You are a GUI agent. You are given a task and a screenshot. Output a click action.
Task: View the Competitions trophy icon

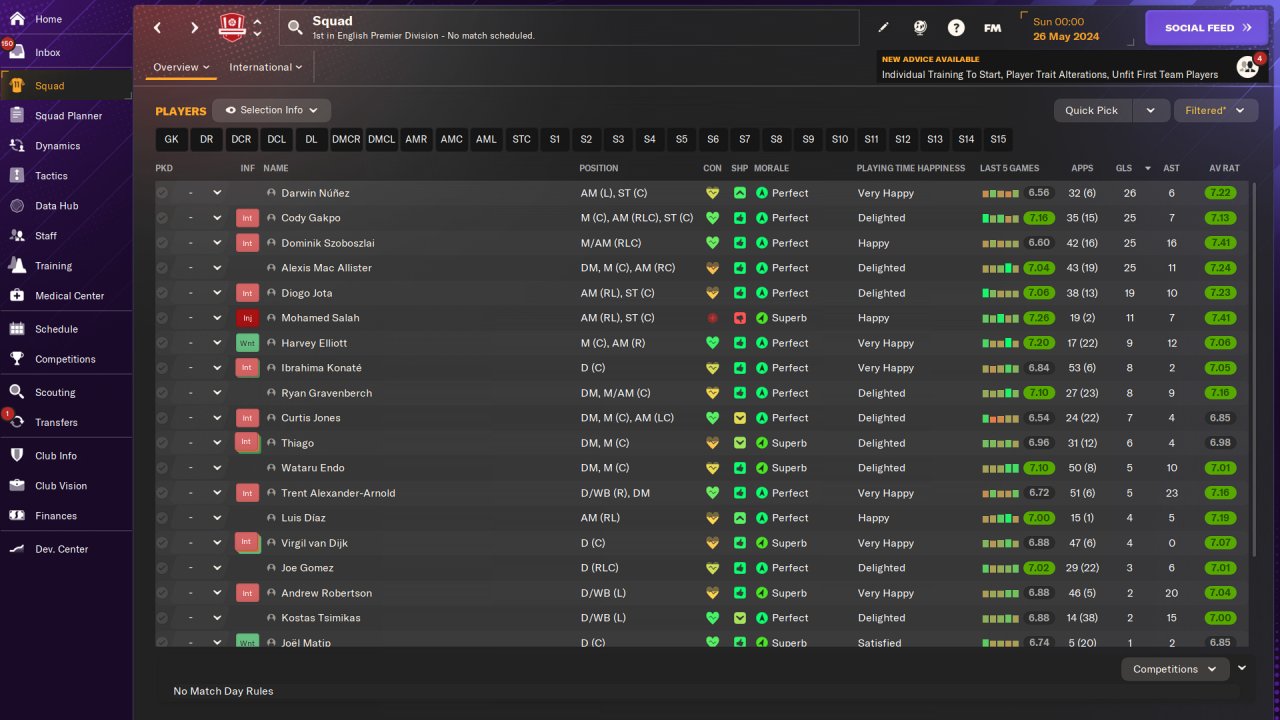coord(17,359)
